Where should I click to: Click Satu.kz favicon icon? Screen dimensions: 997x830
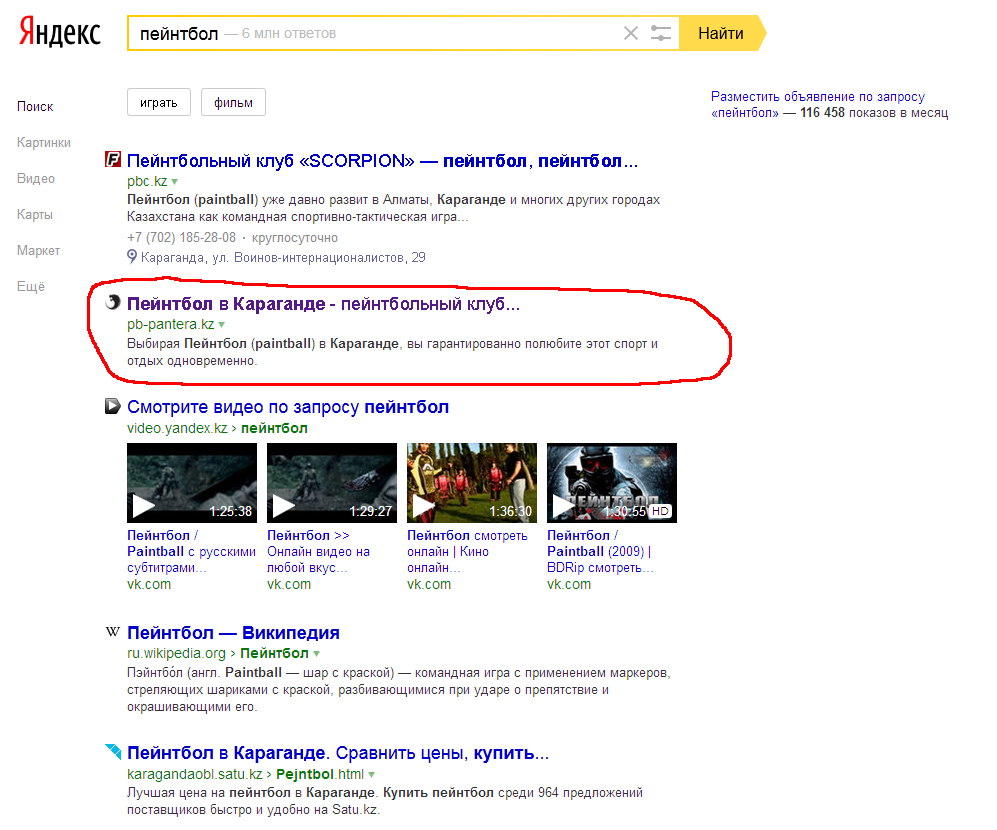(113, 751)
